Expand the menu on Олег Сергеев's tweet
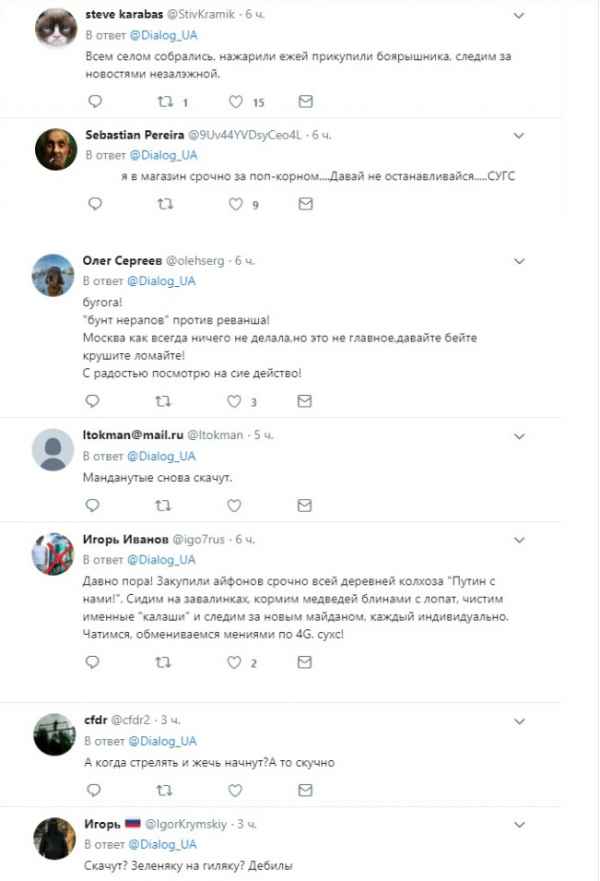 pos(518,260)
